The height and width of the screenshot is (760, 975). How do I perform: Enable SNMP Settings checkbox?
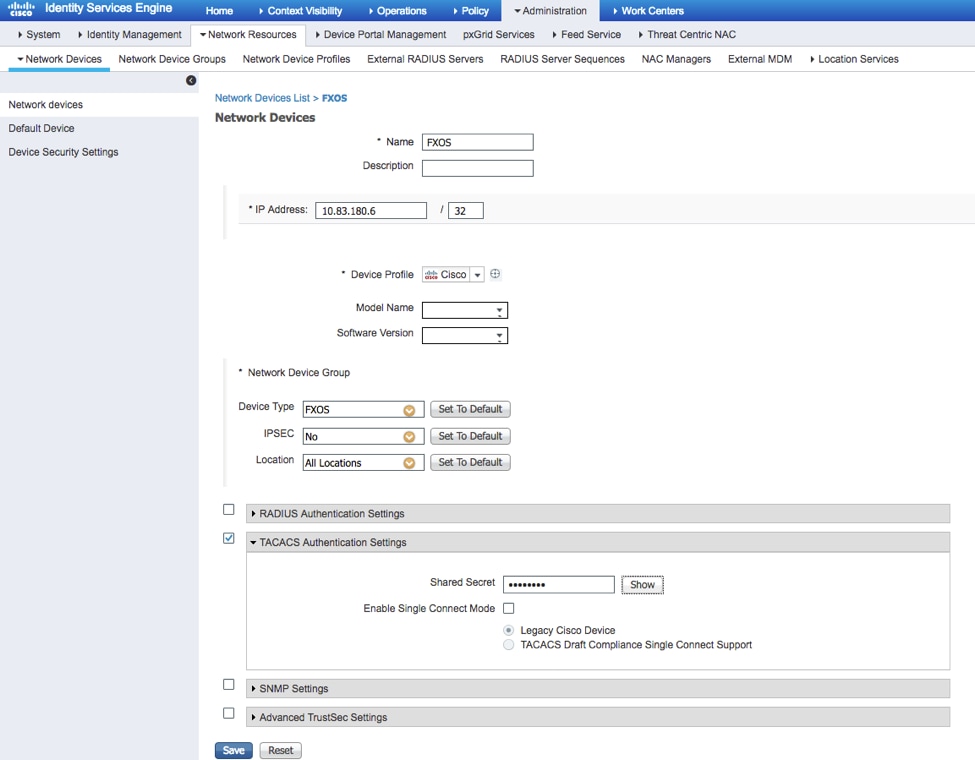coord(229,684)
